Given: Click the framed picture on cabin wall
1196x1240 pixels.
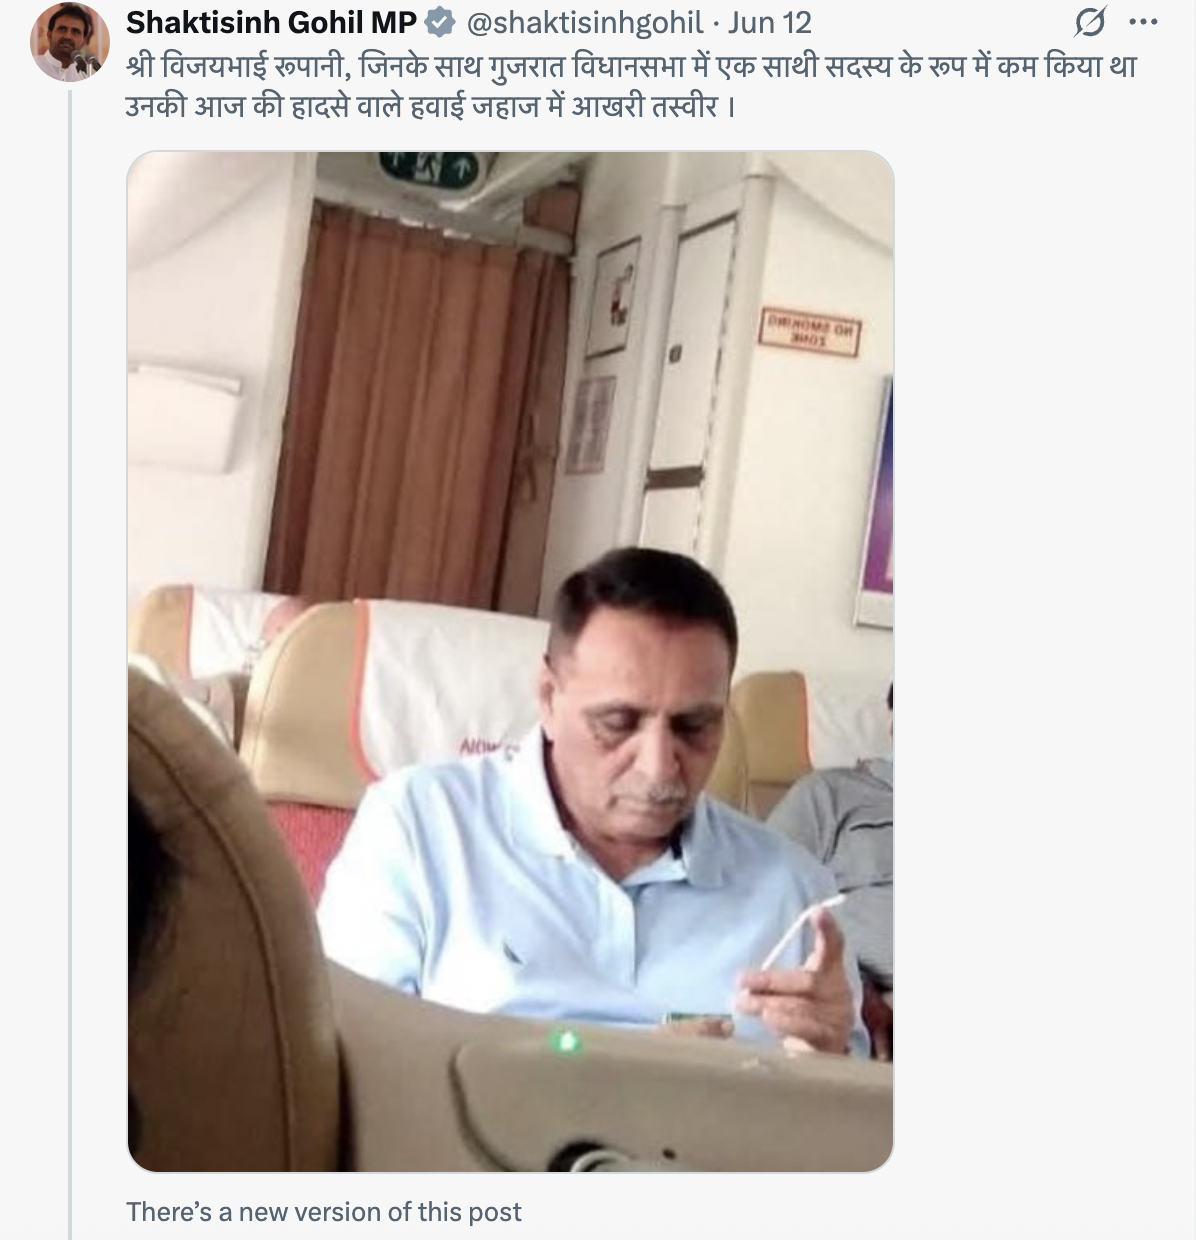Looking at the screenshot, I should tap(613, 297).
